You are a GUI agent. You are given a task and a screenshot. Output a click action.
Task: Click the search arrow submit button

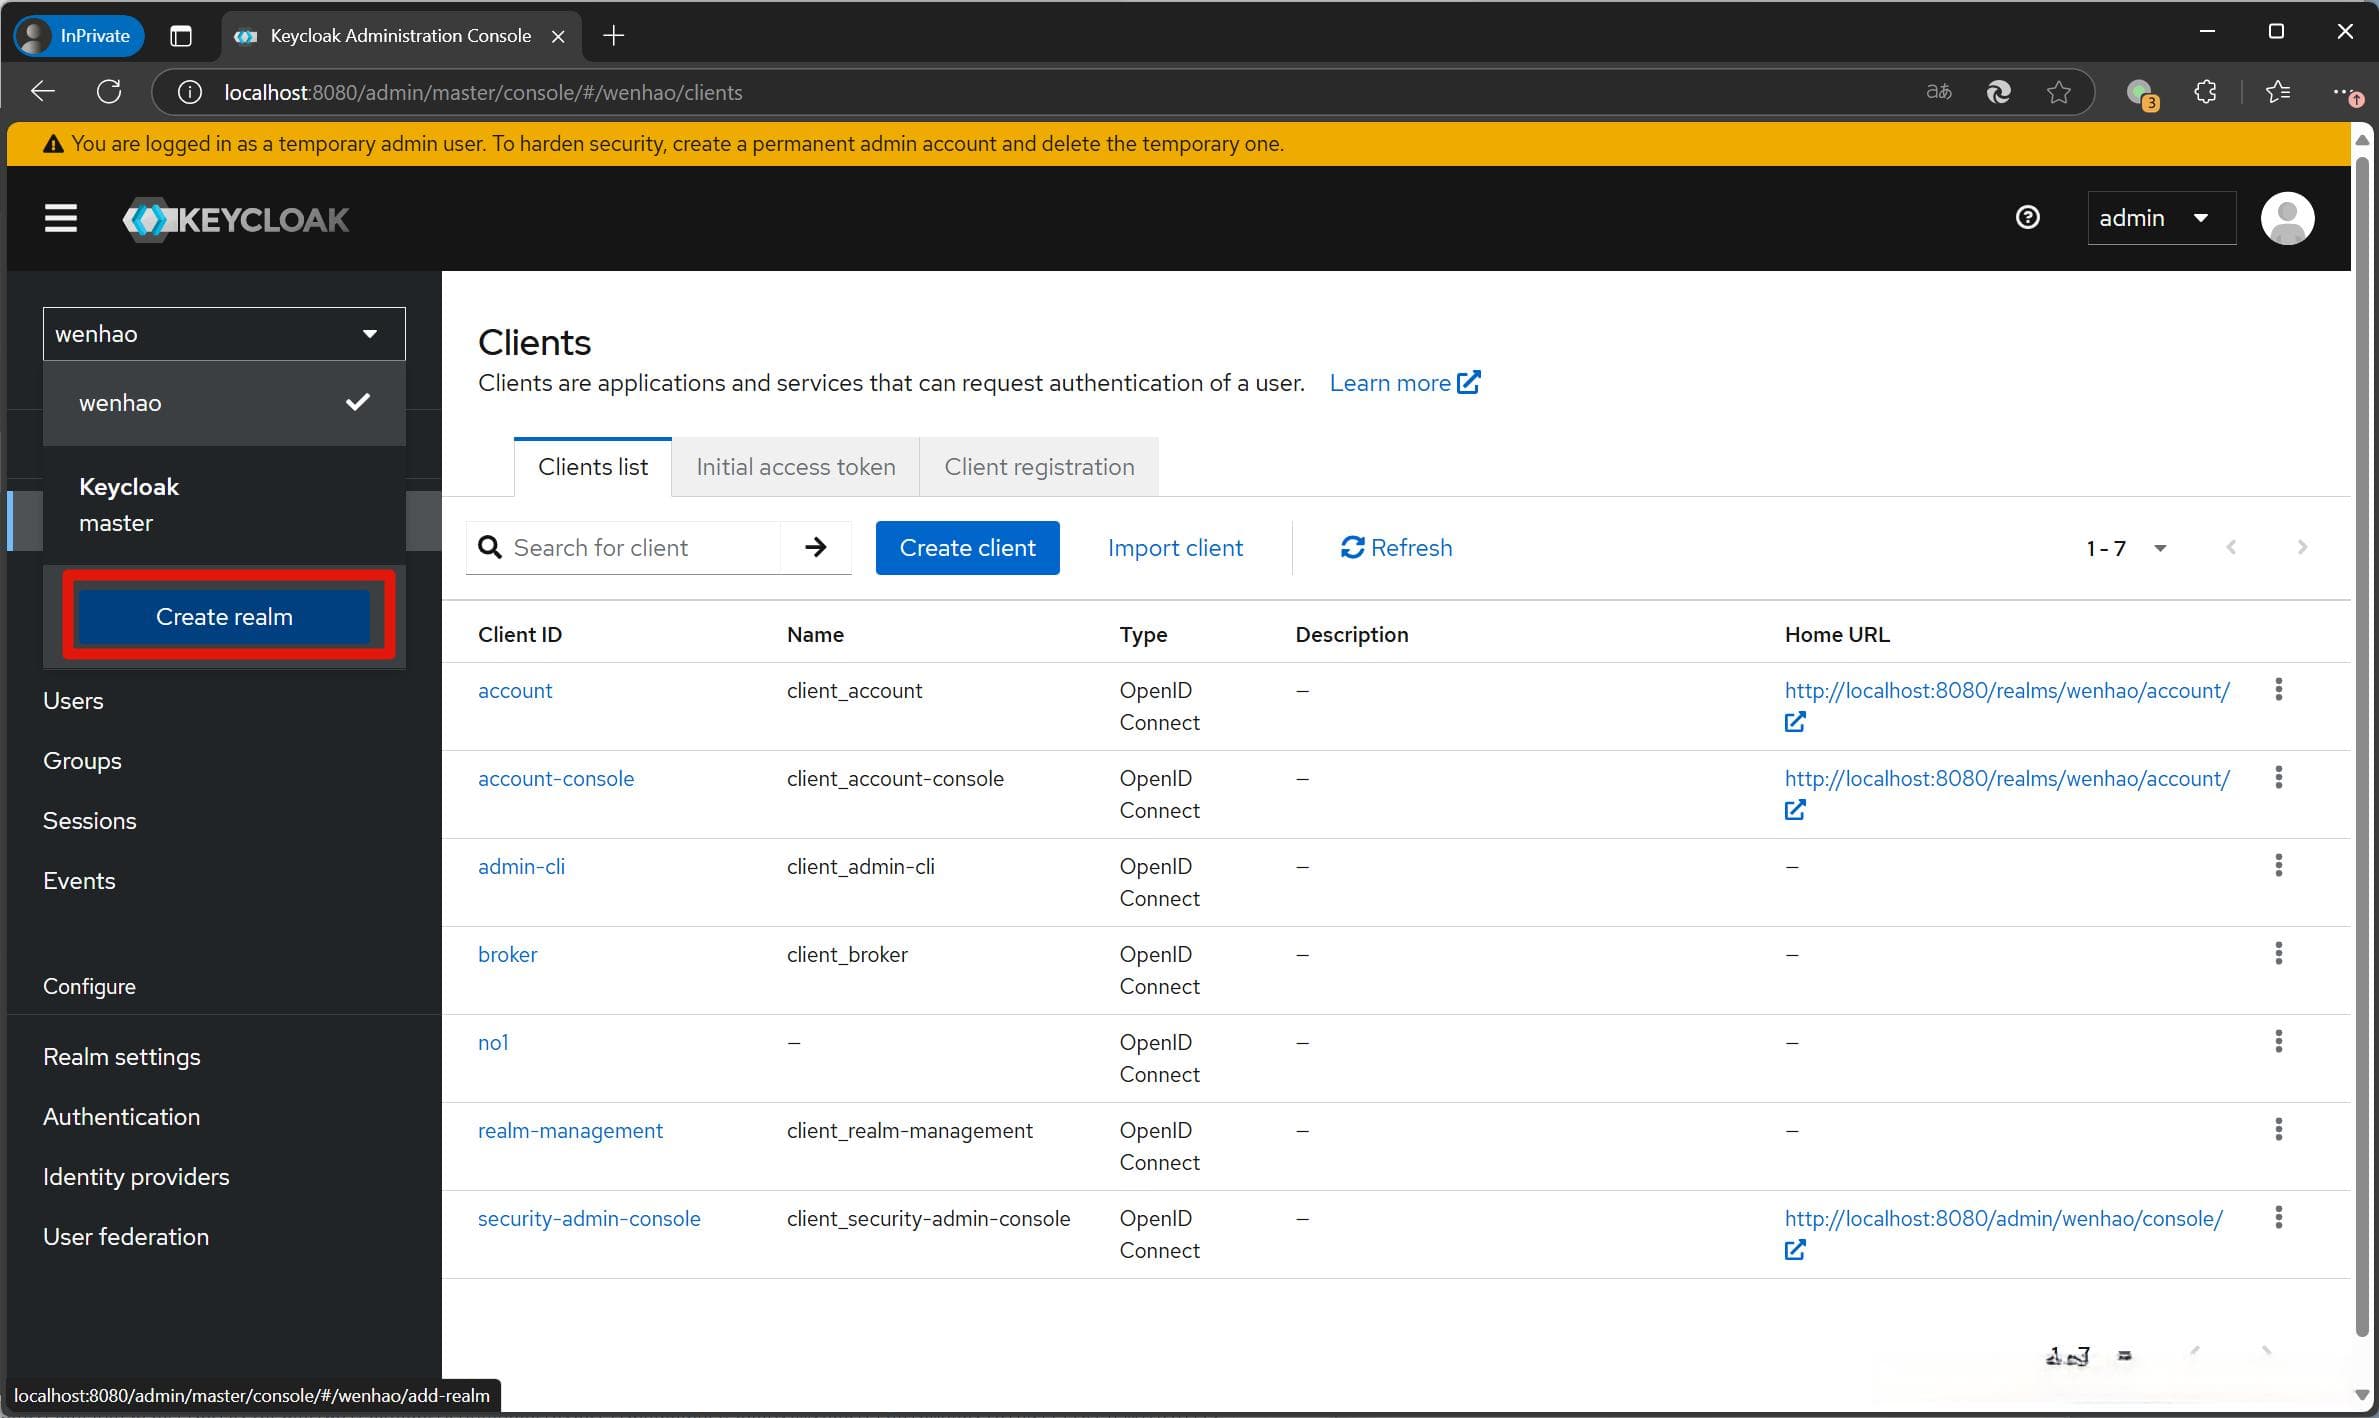point(816,547)
